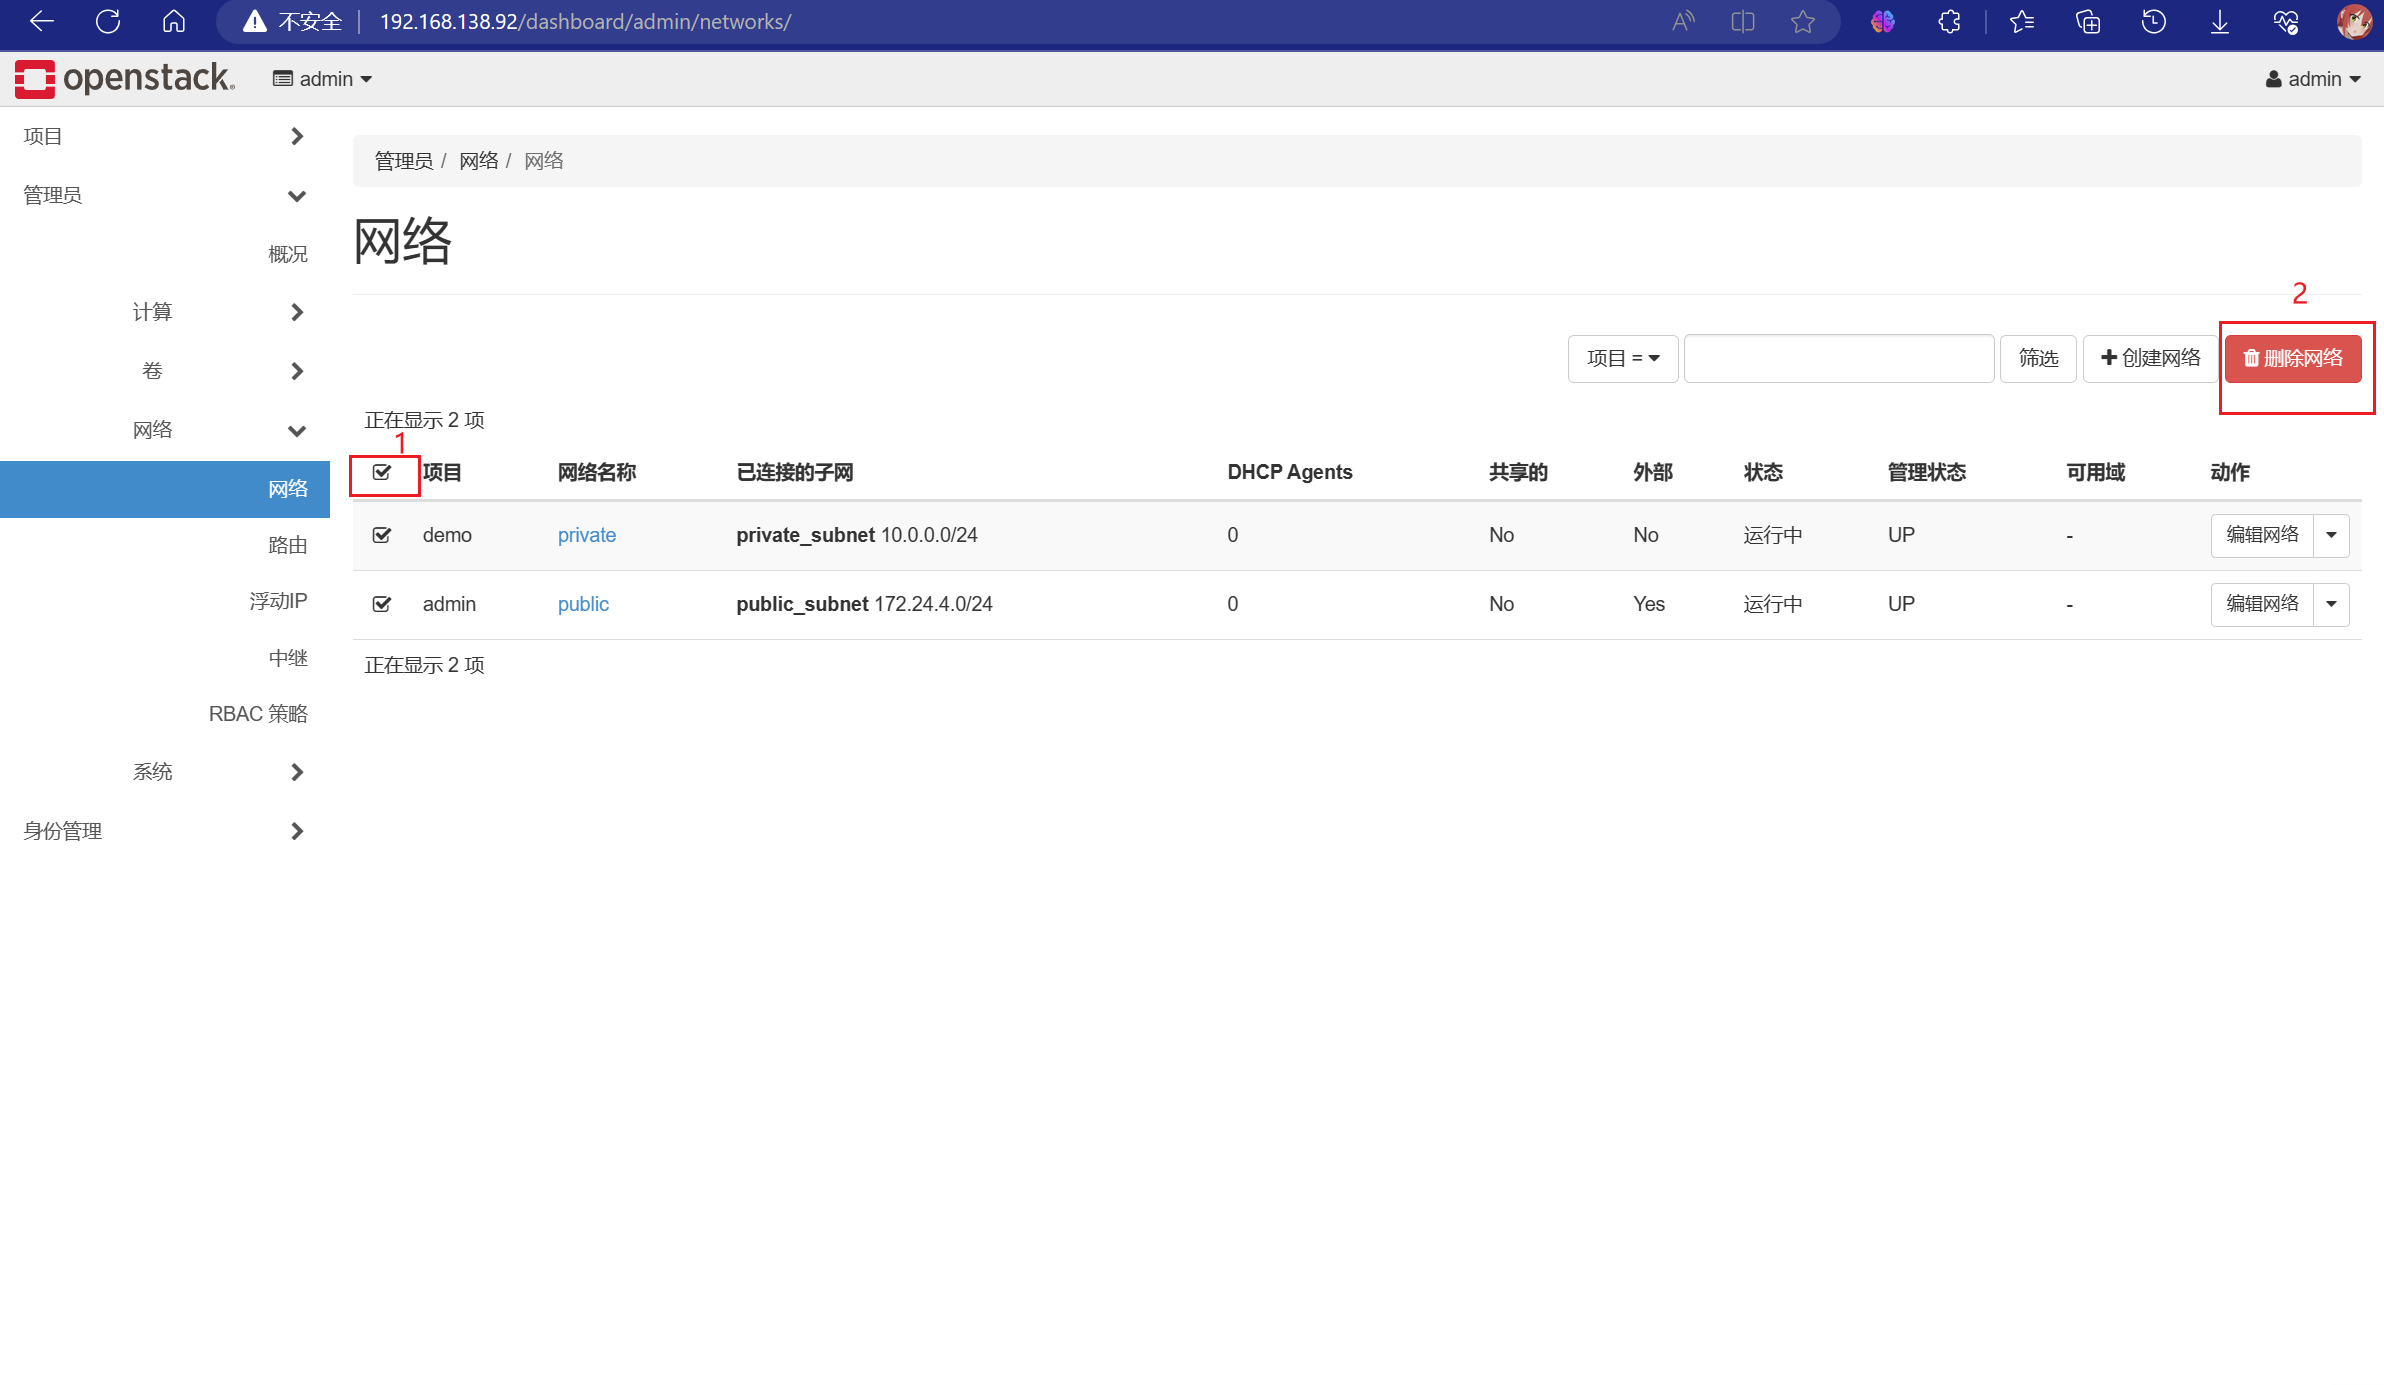Viewport: 2384px width, 1385px height.
Task: Open the public network link
Action: pyautogui.click(x=583, y=604)
